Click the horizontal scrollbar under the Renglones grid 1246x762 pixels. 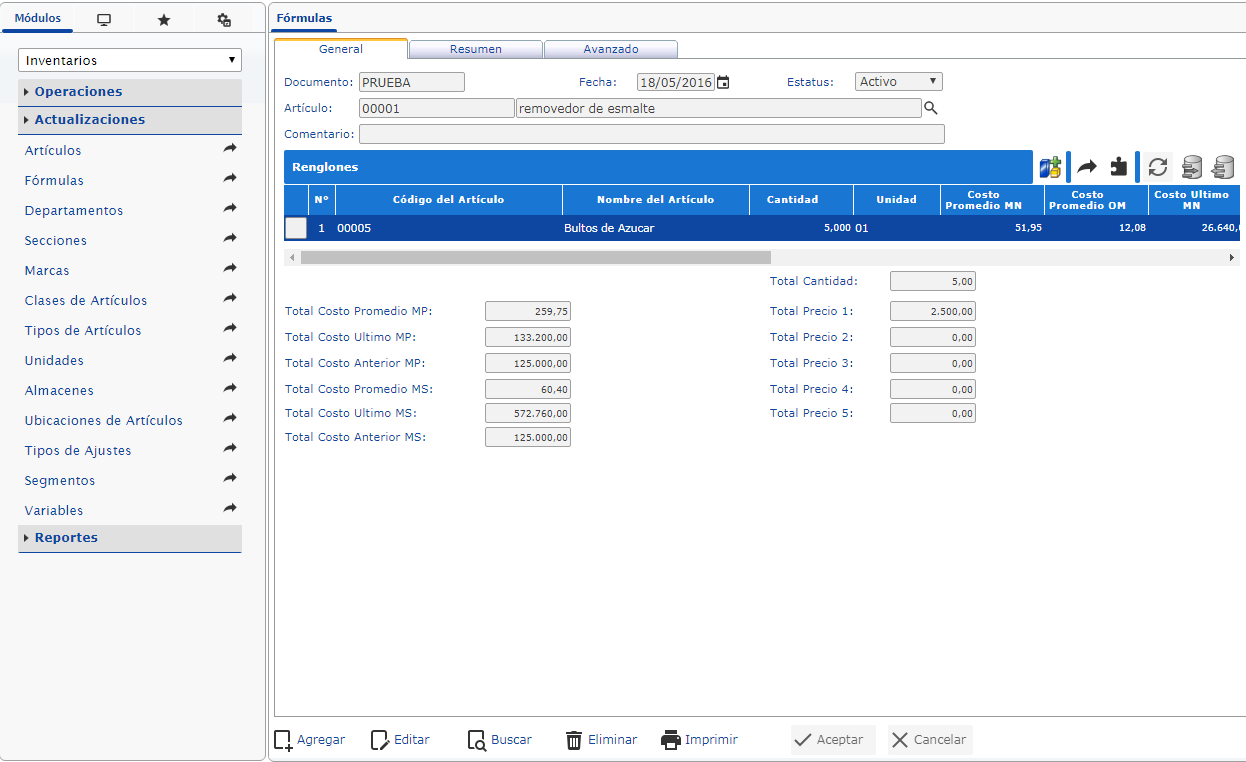[x=535, y=258]
